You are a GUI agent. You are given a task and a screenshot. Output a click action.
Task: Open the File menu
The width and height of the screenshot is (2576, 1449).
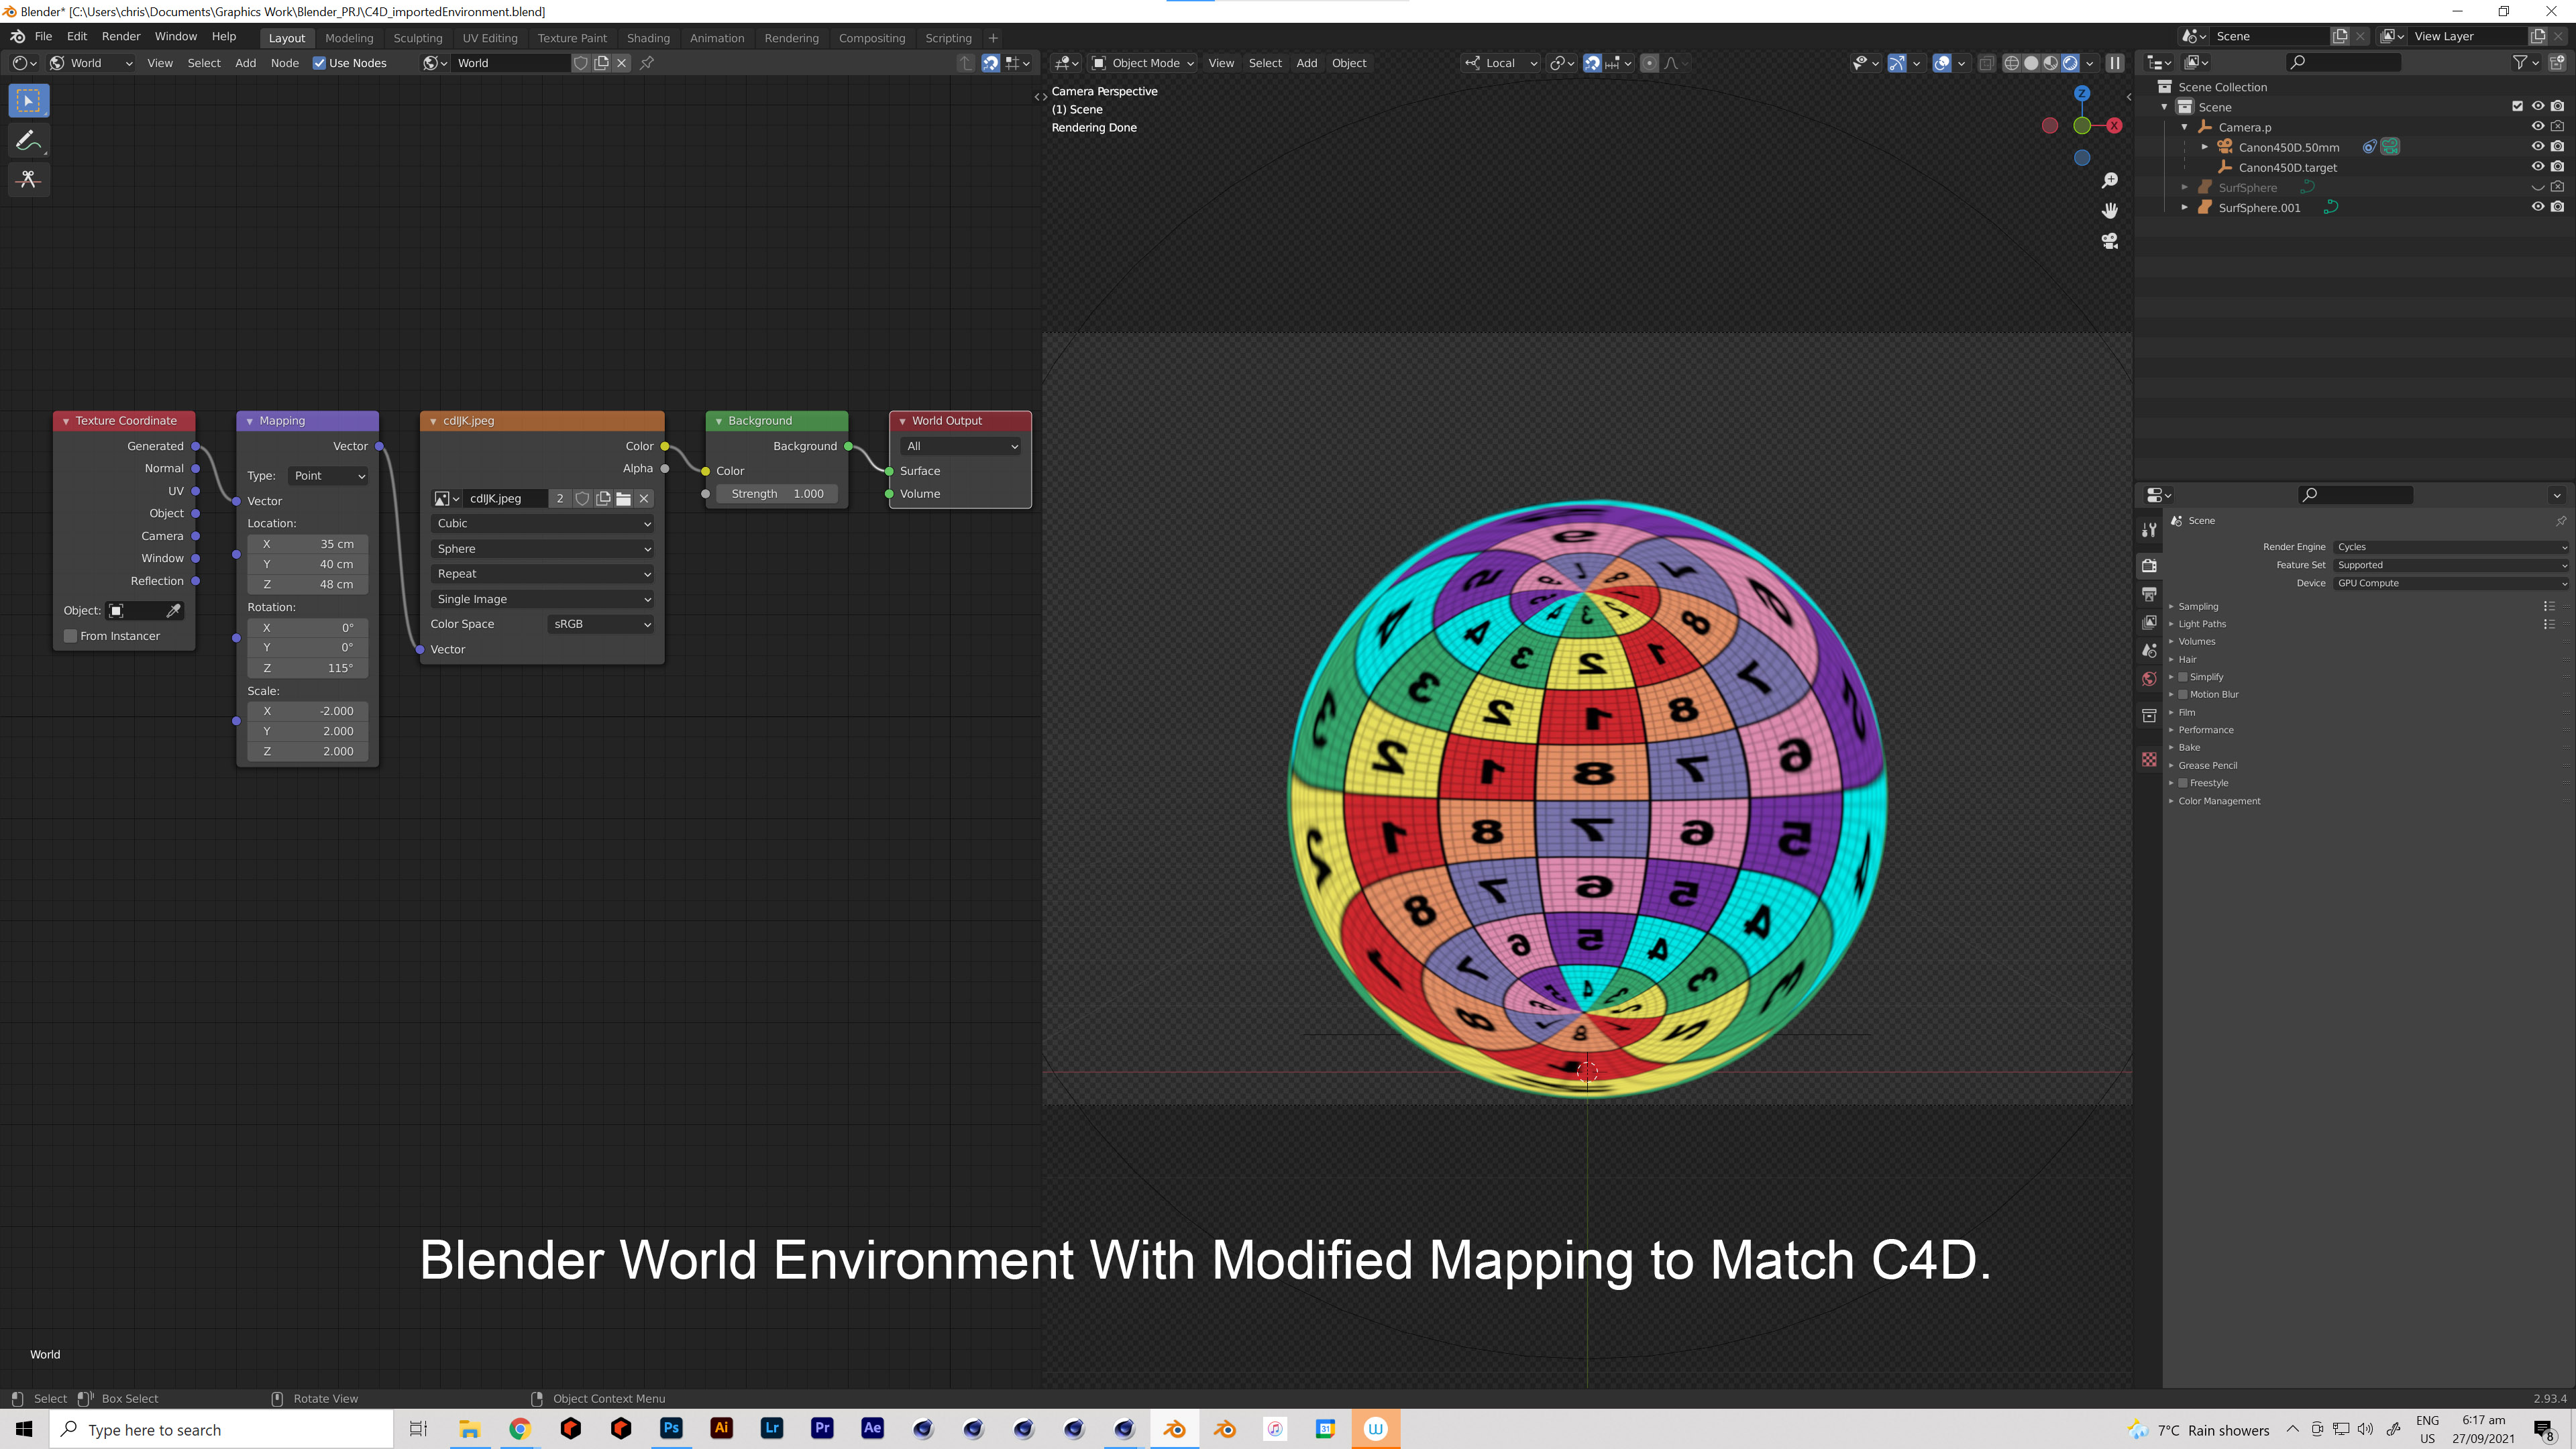click(43, 36)
